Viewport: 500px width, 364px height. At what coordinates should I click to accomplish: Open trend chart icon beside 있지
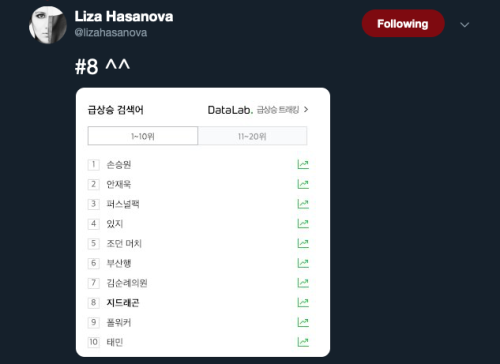303,223
